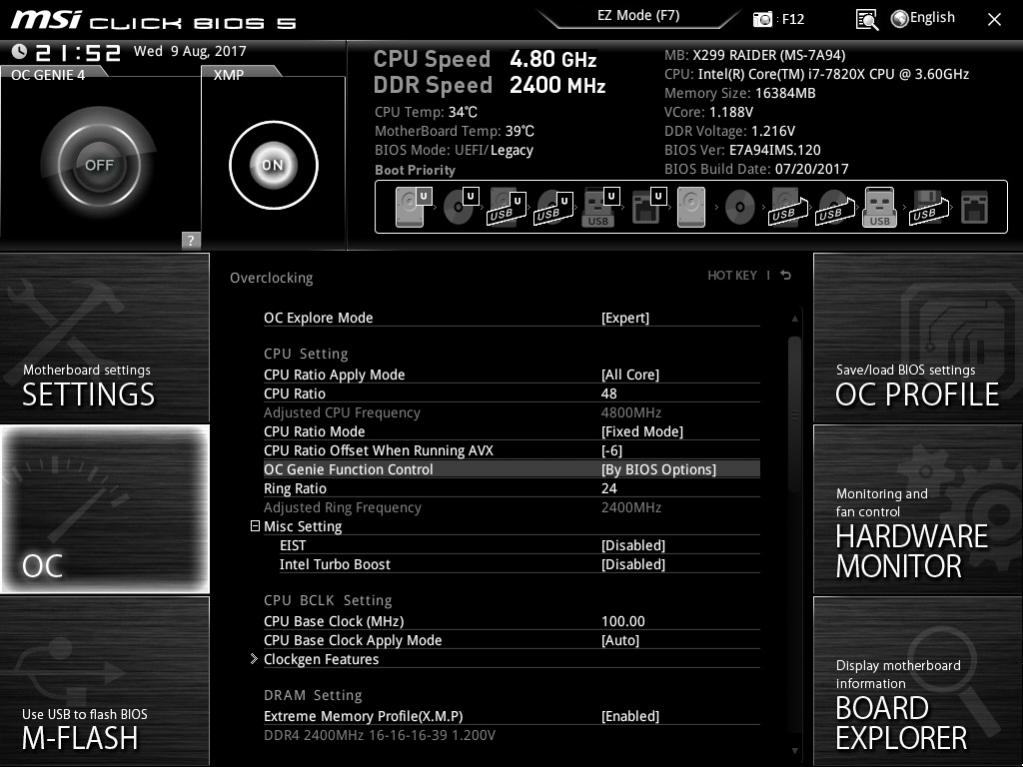Click the CPU Temp 34°C reading
The image size is (1023, 767).
click(x=426, y=112)
